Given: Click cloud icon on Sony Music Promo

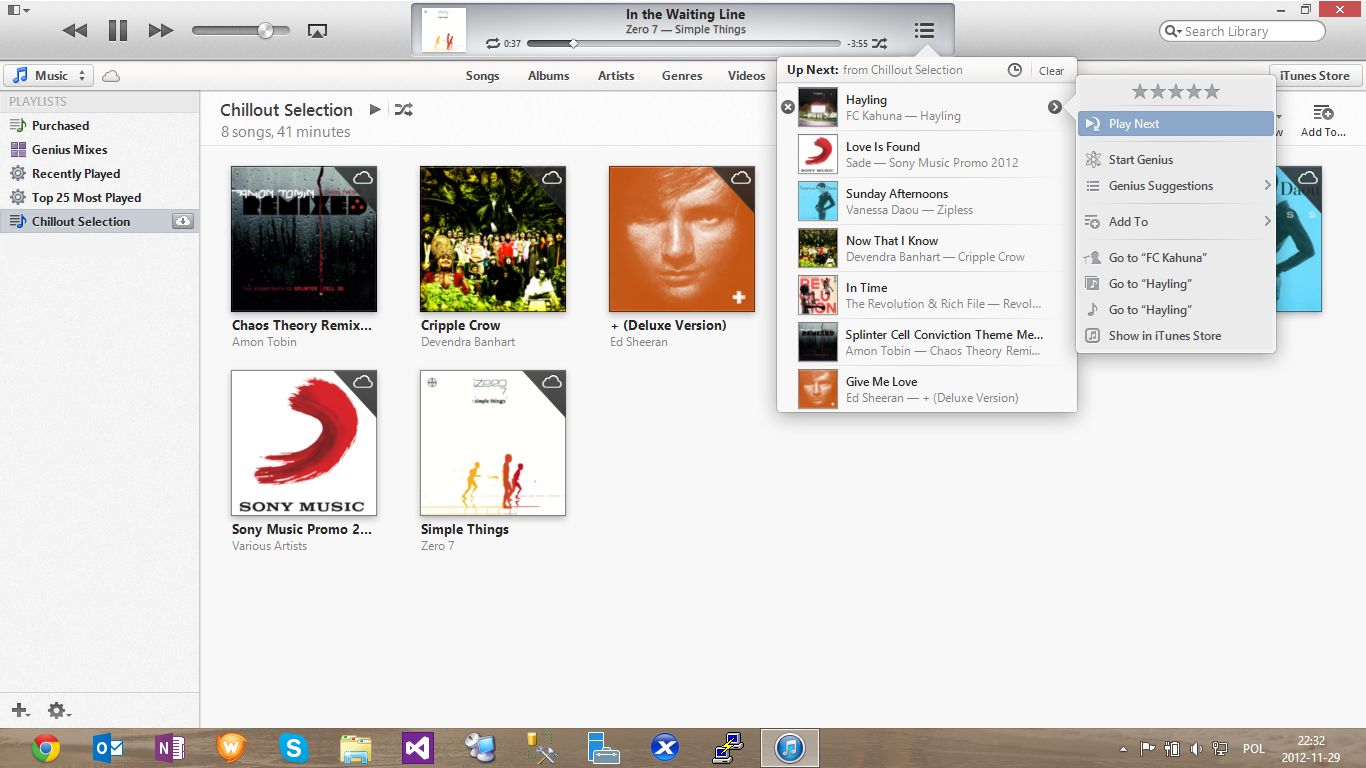Looking at the screenshot, I should (x=363, y=381).
